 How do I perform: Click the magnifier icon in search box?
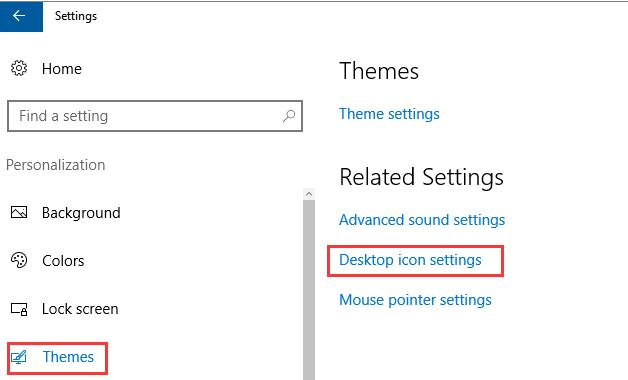click(x=289, y=116)
